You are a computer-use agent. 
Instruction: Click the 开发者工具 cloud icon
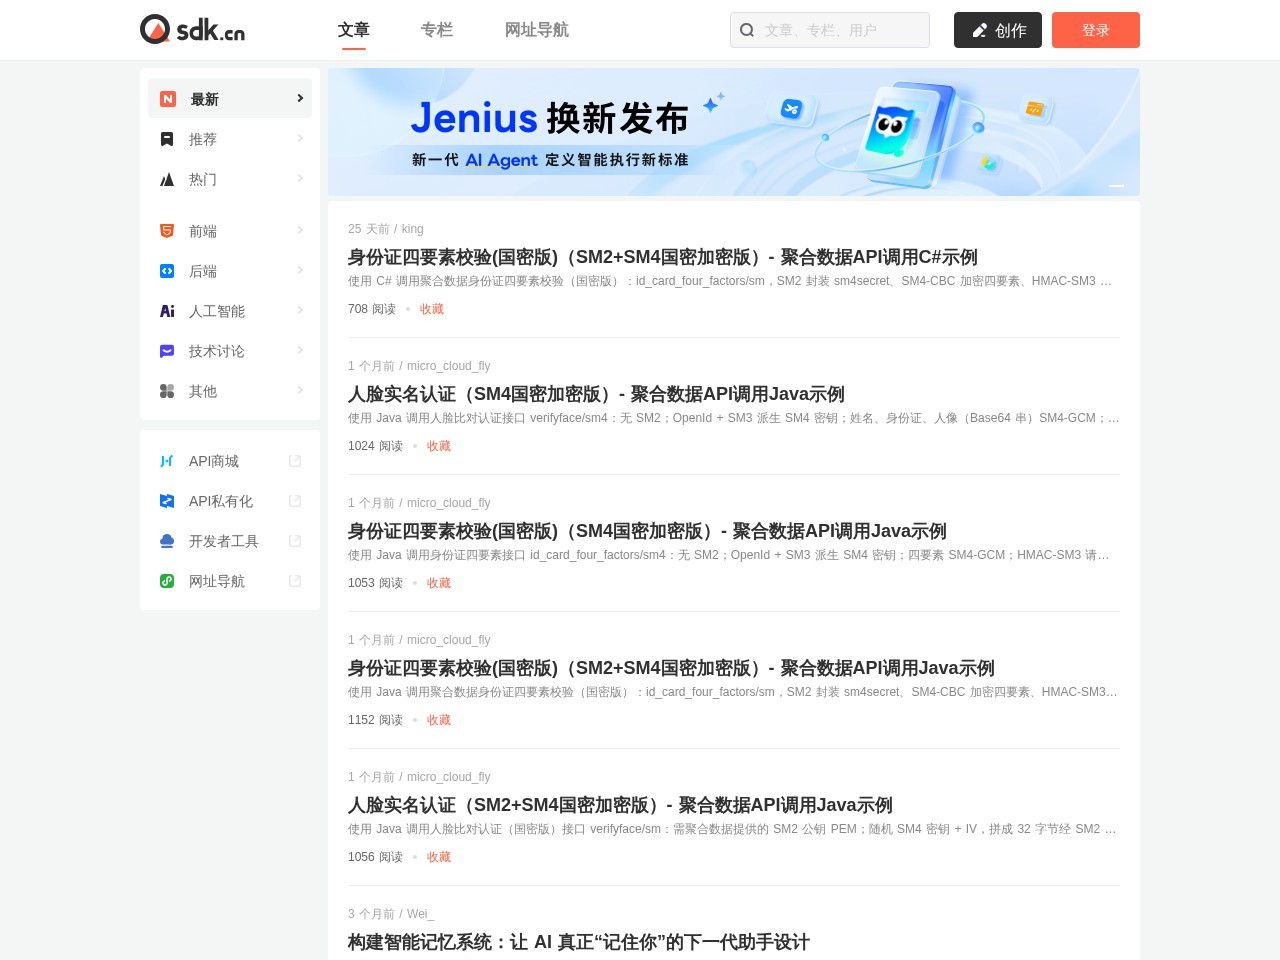(x=167, y=541)
